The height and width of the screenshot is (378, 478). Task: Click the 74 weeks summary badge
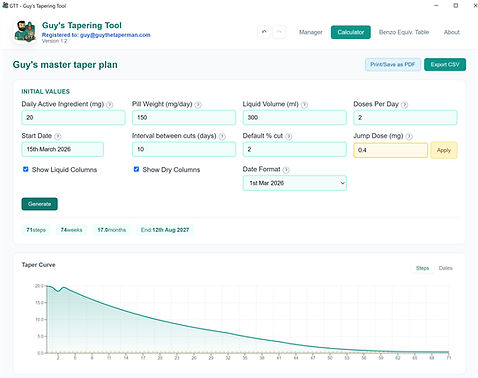click(71, 230)
